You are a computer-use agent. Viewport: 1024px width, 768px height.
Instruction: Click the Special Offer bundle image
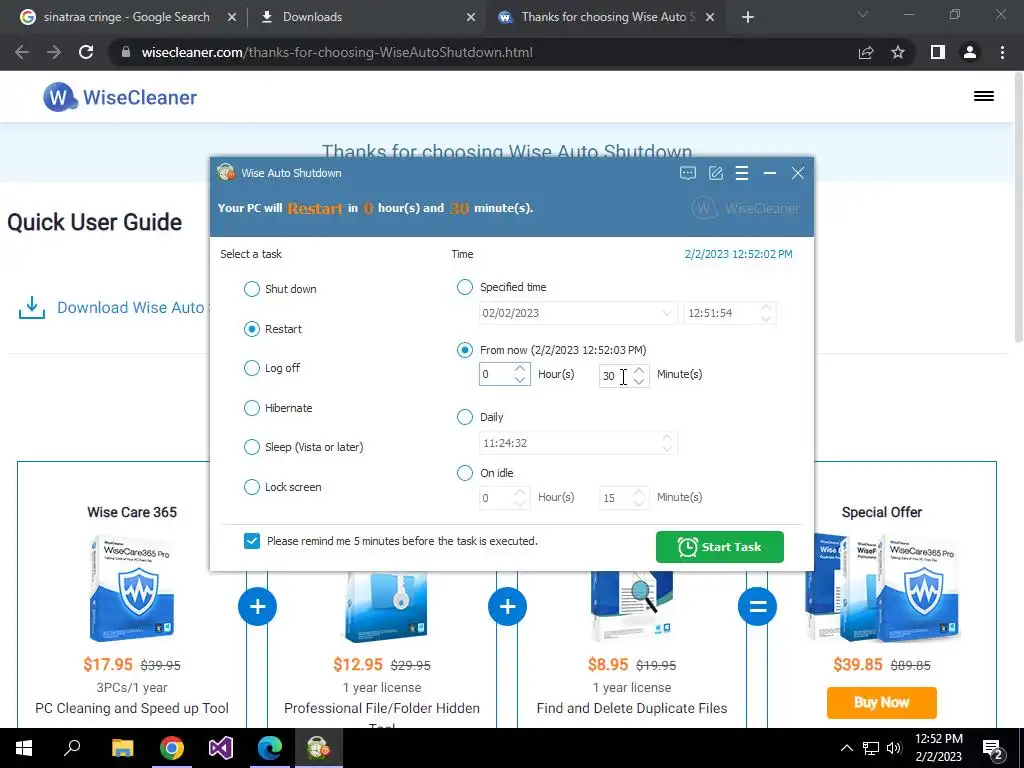[x=882, y=588]
